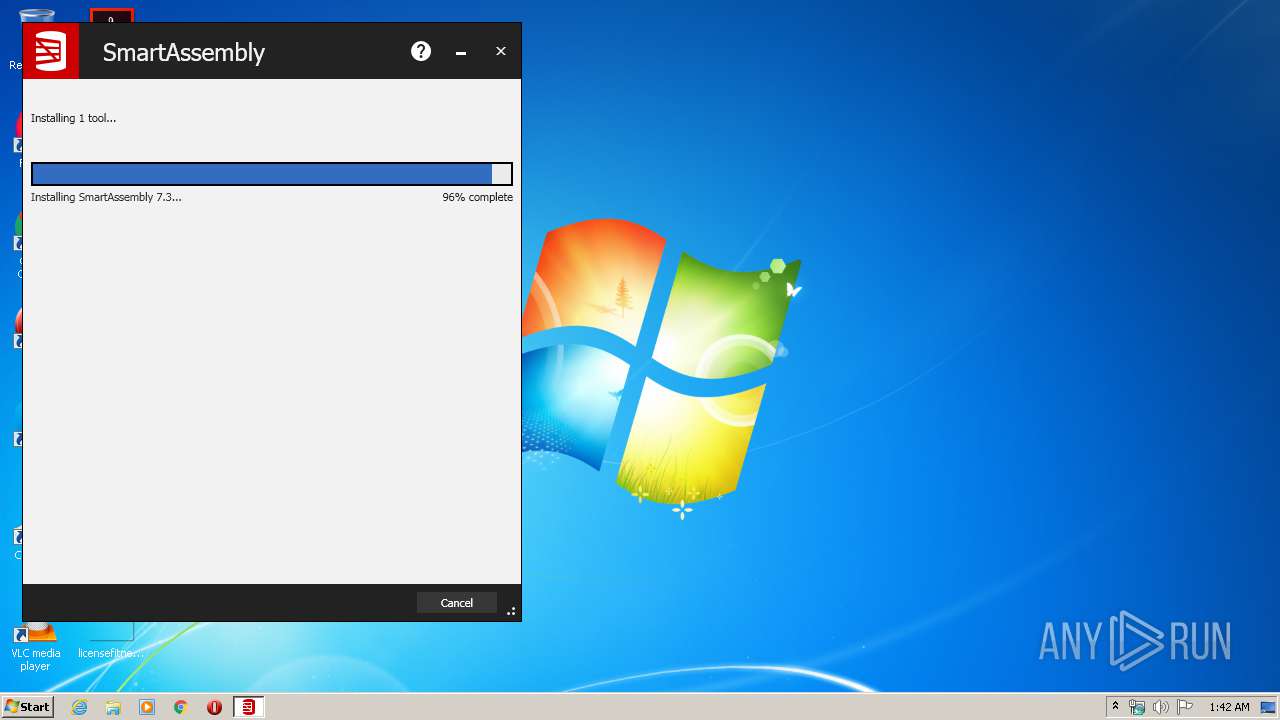The height and width of the screenshot is (720, 1280).
Task: Click the 1:42 AM system clock
Action: pyautogui.click(x=1229, y=707)
